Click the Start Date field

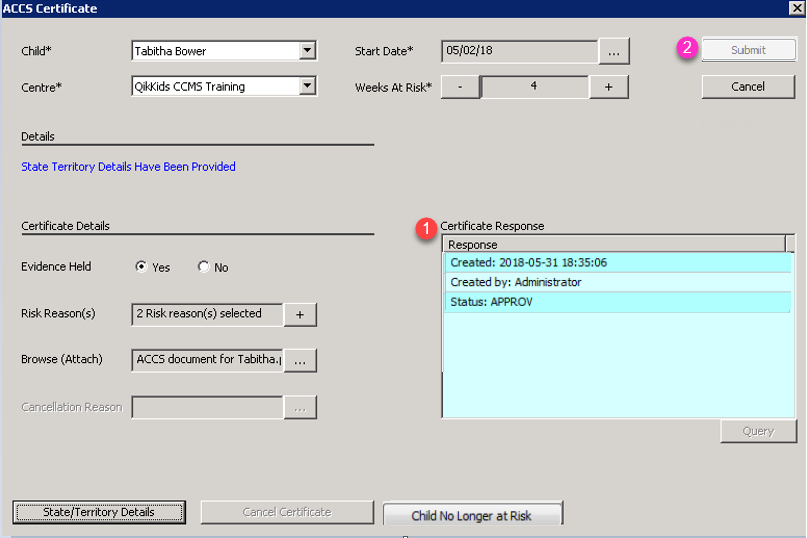pyautogui.click(x=519, y=50)
